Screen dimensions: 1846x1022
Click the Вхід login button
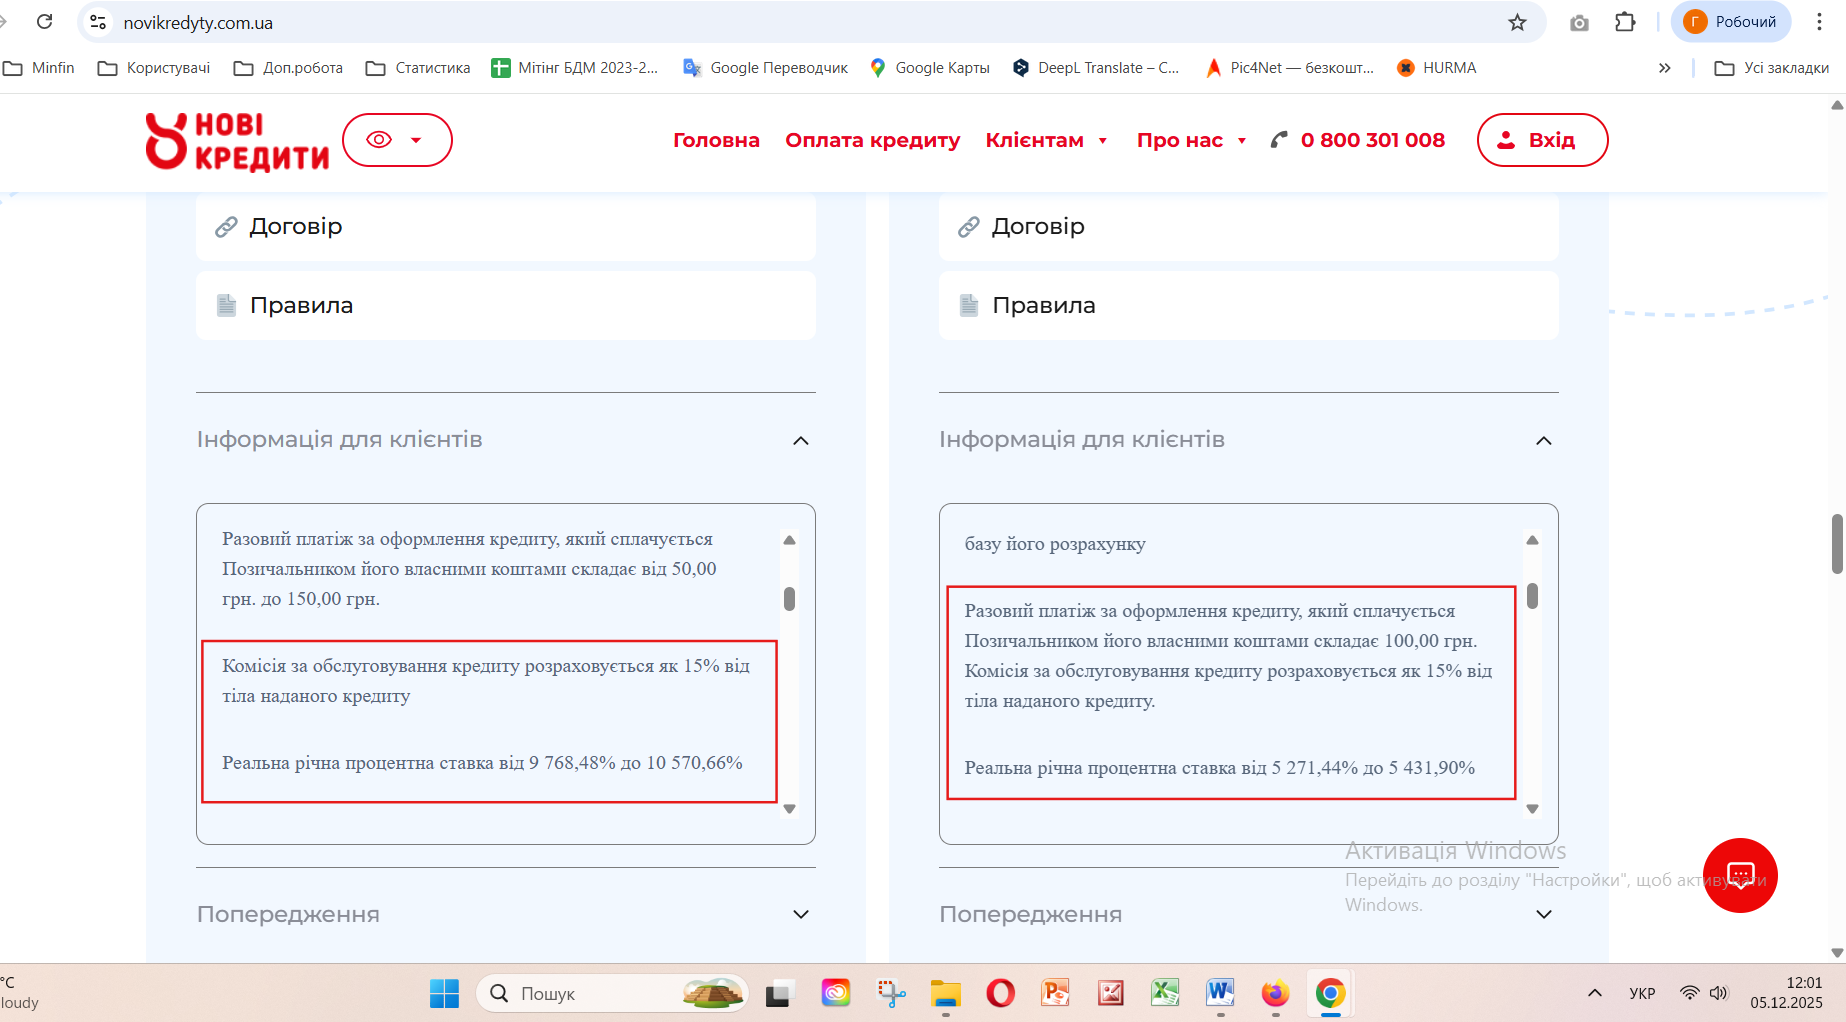pos(1542,140)
